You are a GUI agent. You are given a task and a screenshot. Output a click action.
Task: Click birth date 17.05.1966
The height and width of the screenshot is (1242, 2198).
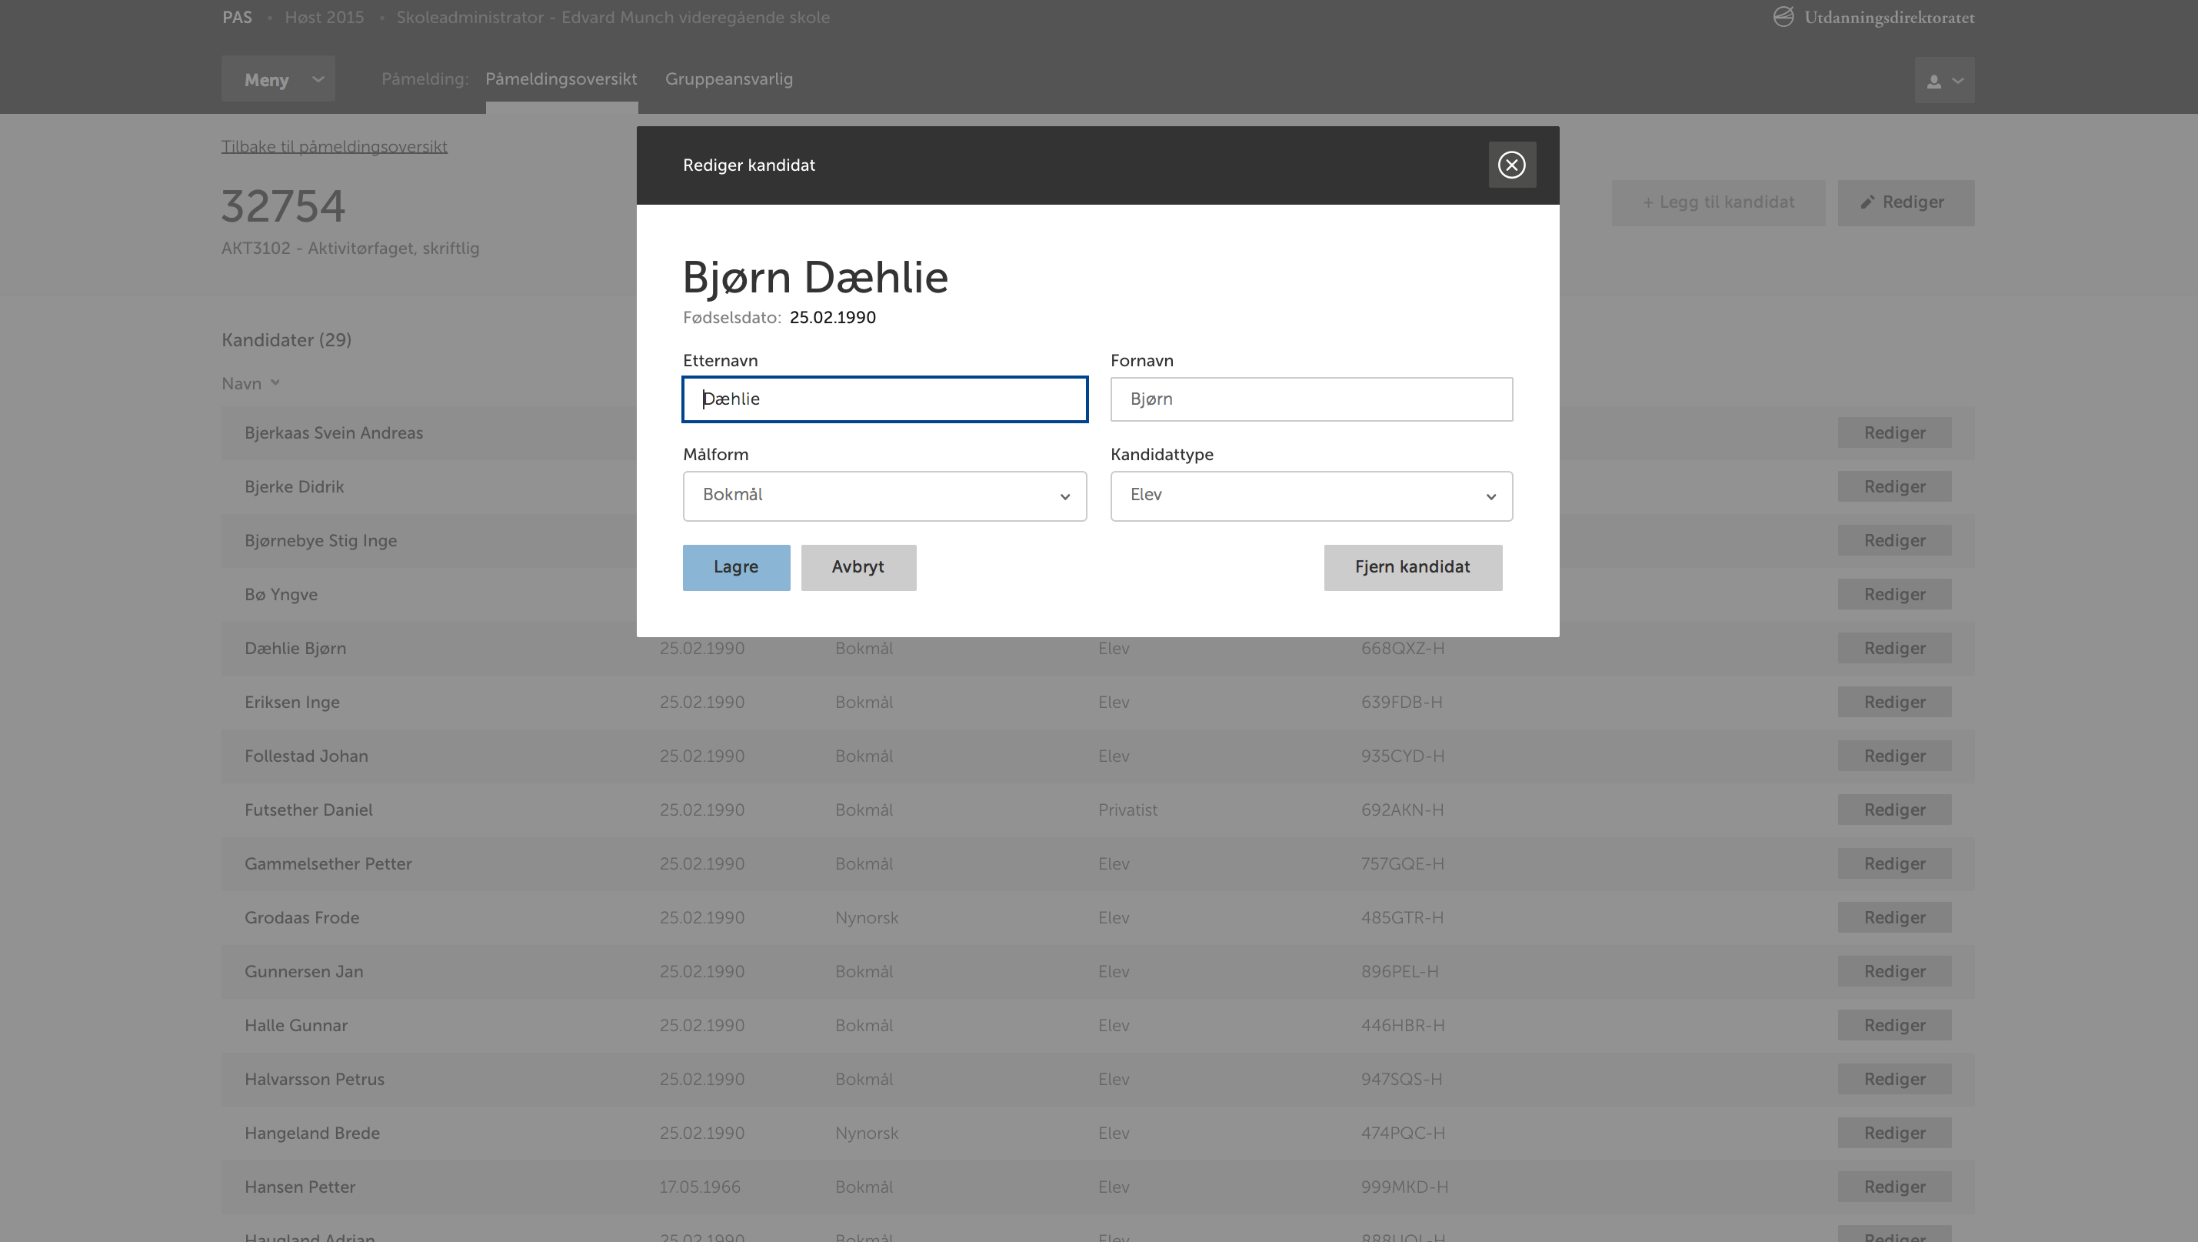click(699, 1187)
